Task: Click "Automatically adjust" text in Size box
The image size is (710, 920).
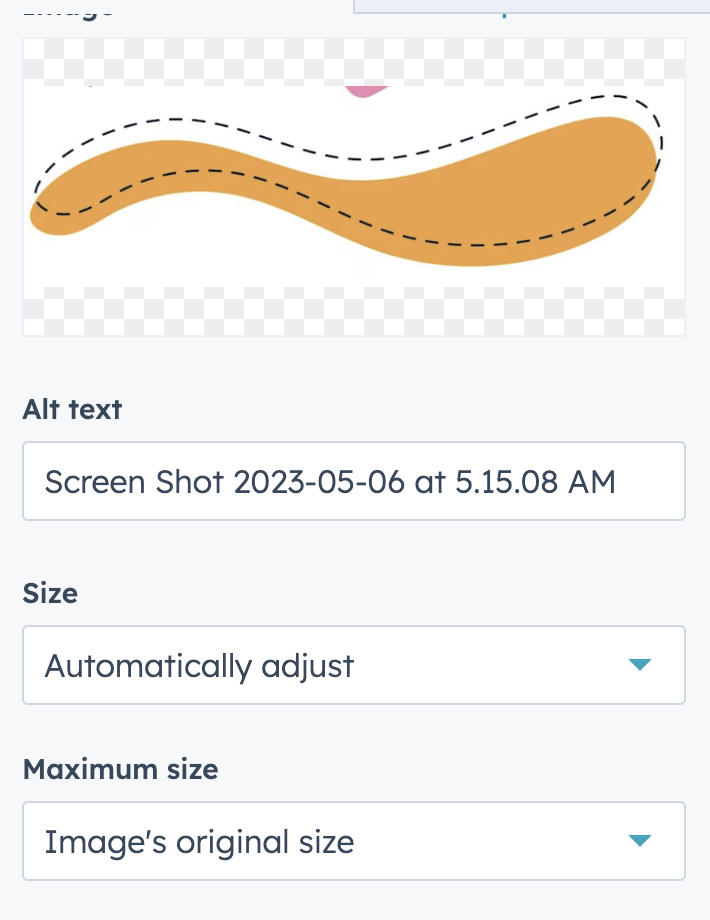Action: pyautogui.click(x=200, y=667)
